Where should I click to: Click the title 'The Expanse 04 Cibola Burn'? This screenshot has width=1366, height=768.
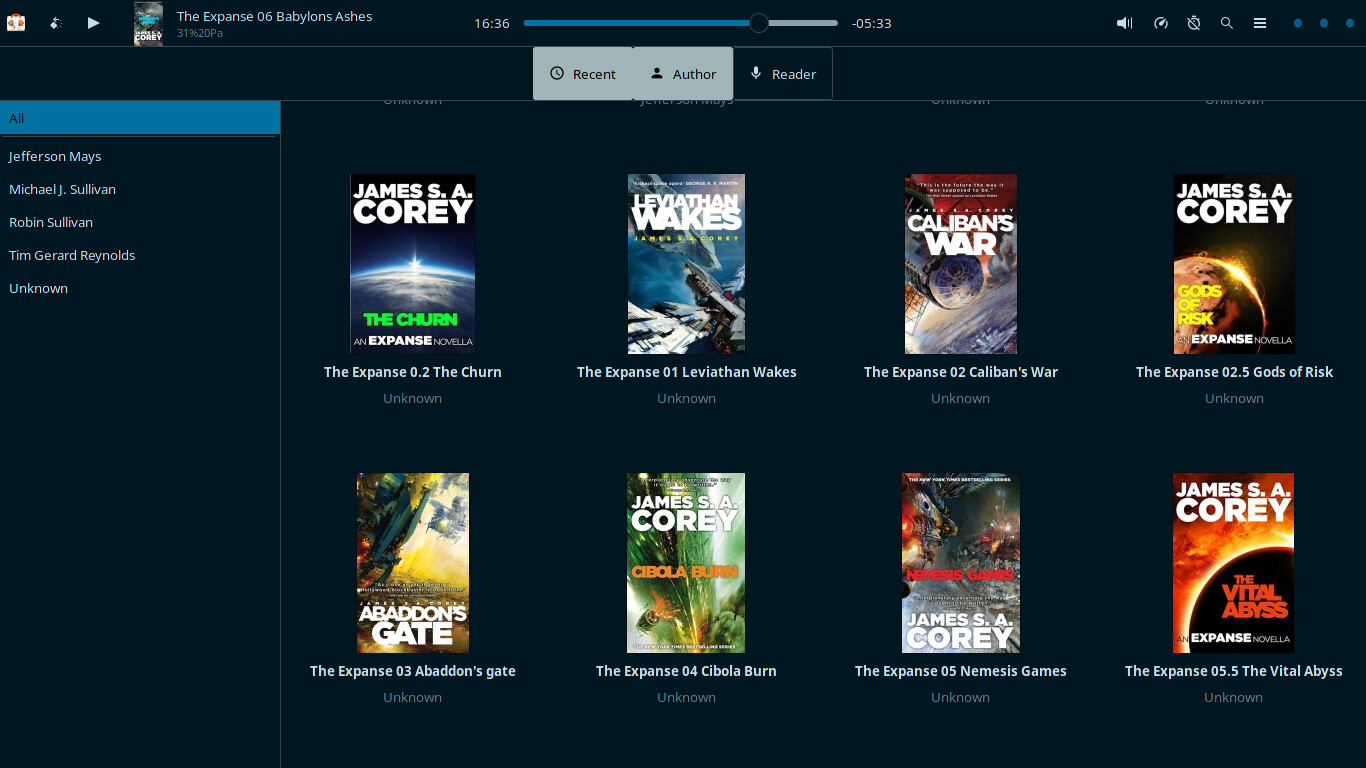click(686, 671)
